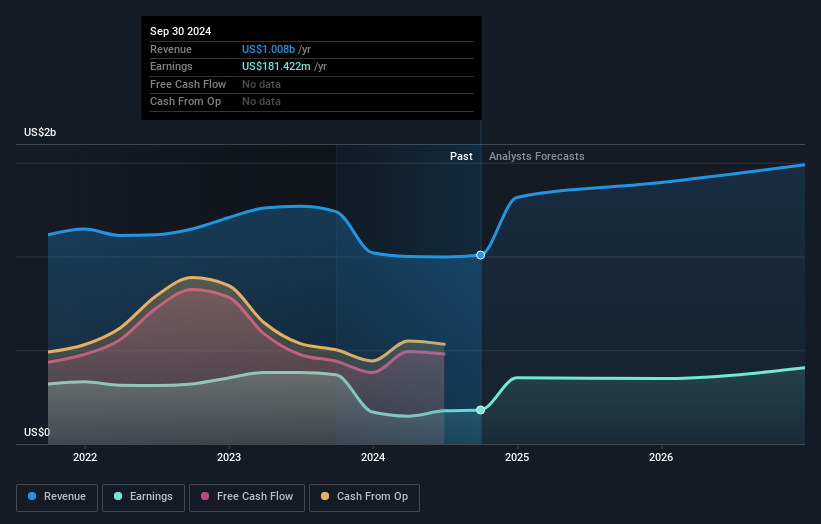Click the tooltip 'Cash From Op' row label

(185, 102)
